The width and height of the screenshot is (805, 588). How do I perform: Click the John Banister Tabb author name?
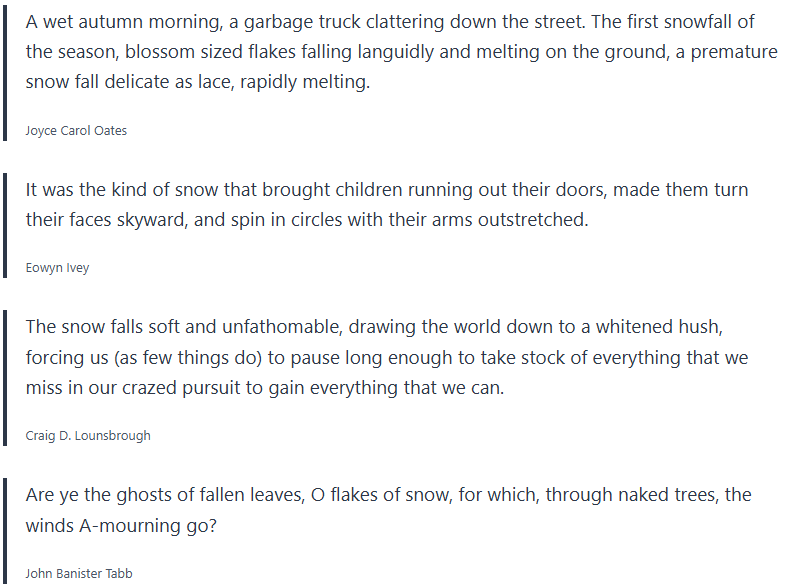point(79,573)
